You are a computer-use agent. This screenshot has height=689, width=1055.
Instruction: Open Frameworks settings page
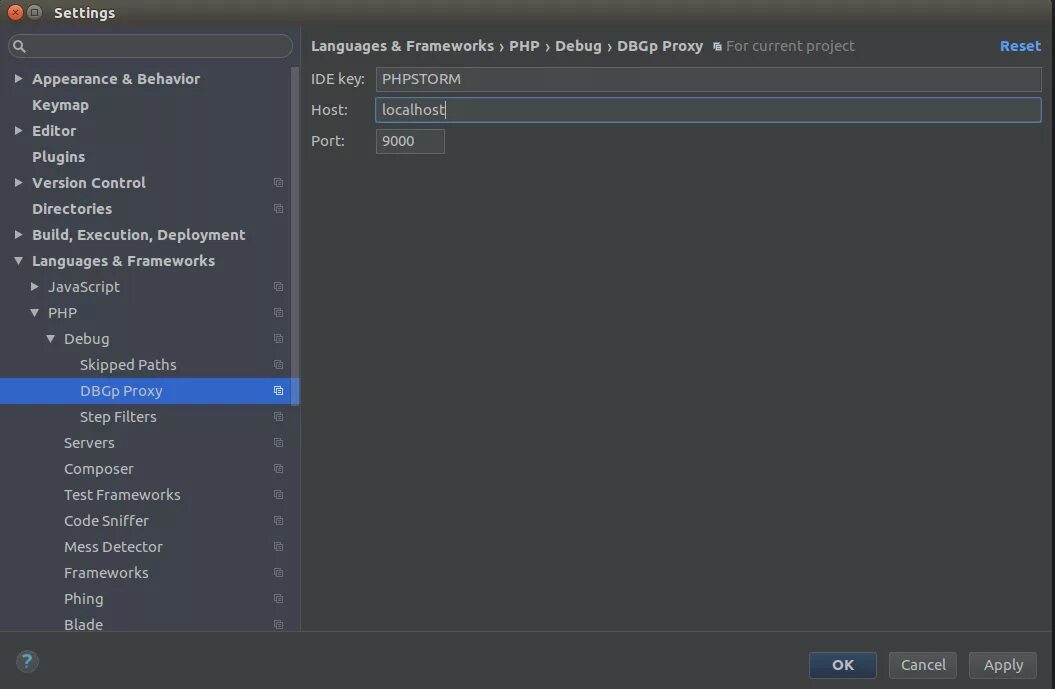click(x=106, y=573)
